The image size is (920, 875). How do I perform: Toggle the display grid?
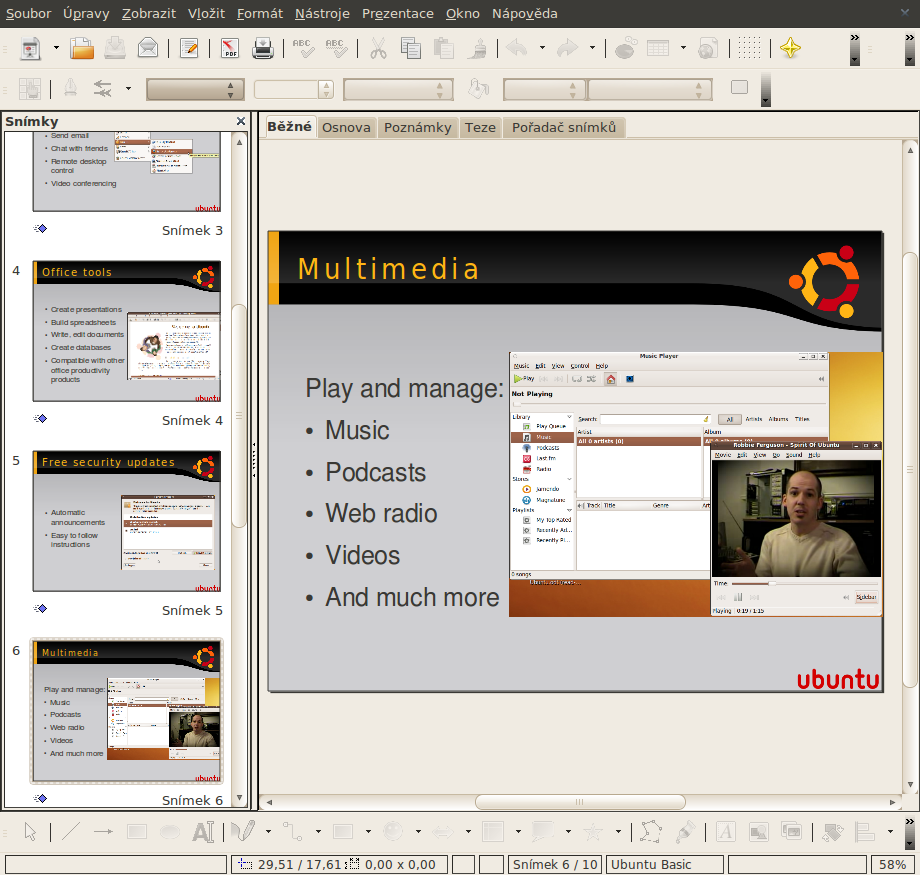[749, 48]
